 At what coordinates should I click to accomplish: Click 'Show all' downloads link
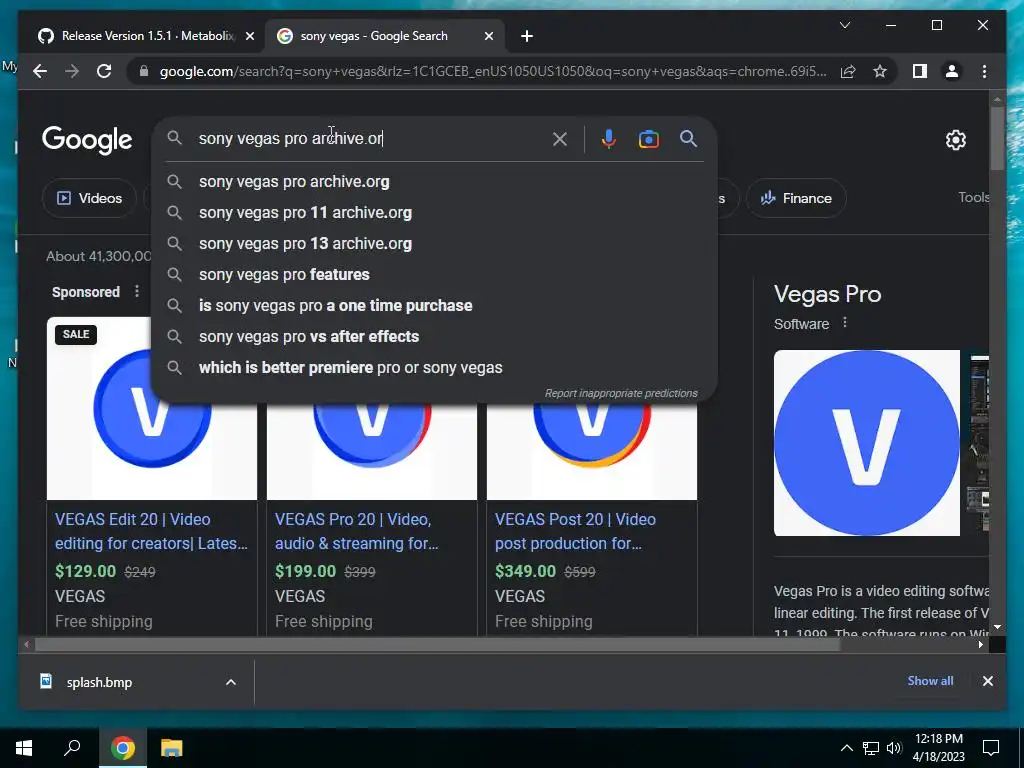point(930,681)
